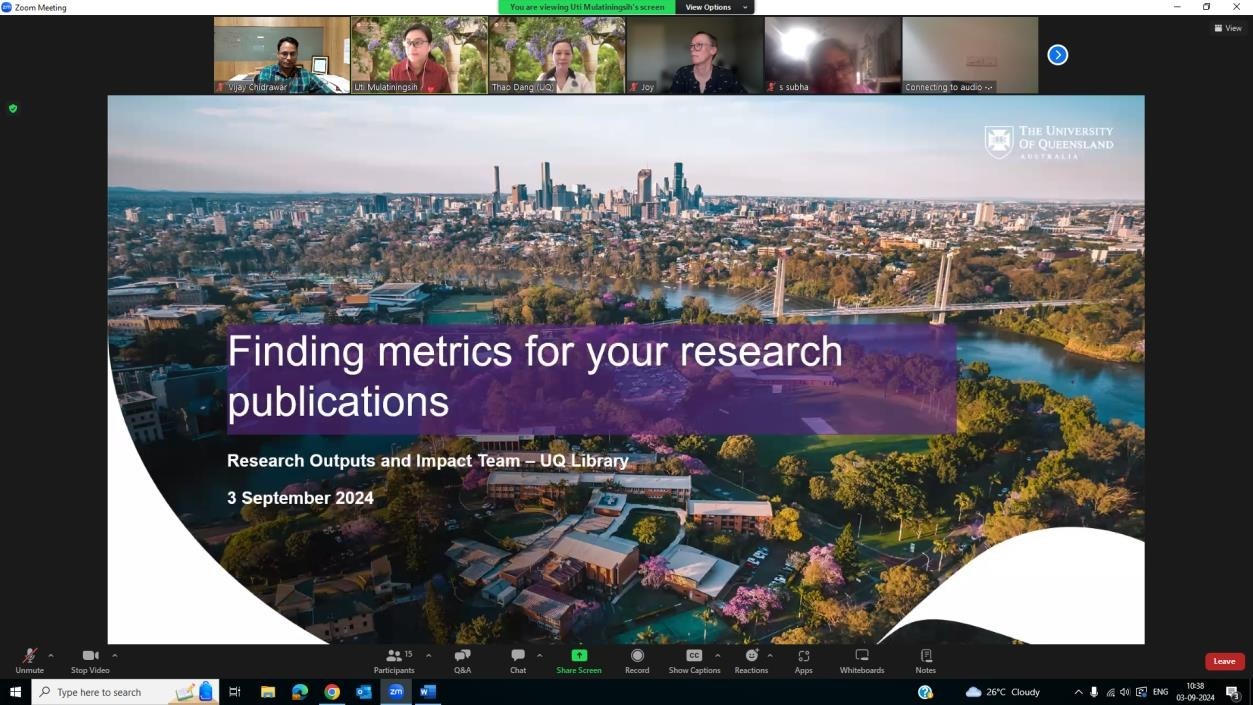Open Reactions menu
Image resolution: width=1253 pixels, height=705 pixels.
tap(751, 661)
